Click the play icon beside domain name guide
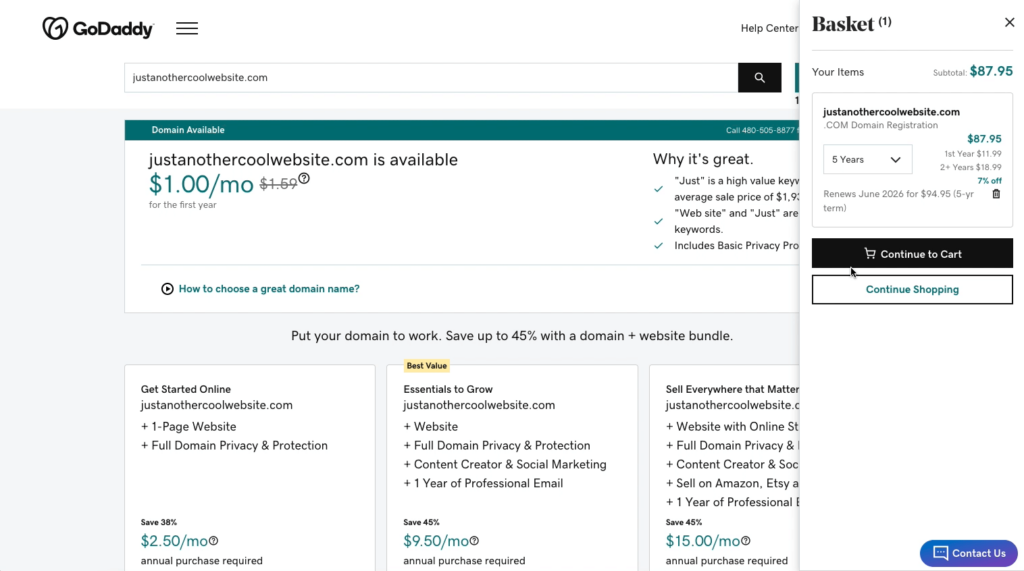This screenshot has width=1024, height=571. [167, 289]
